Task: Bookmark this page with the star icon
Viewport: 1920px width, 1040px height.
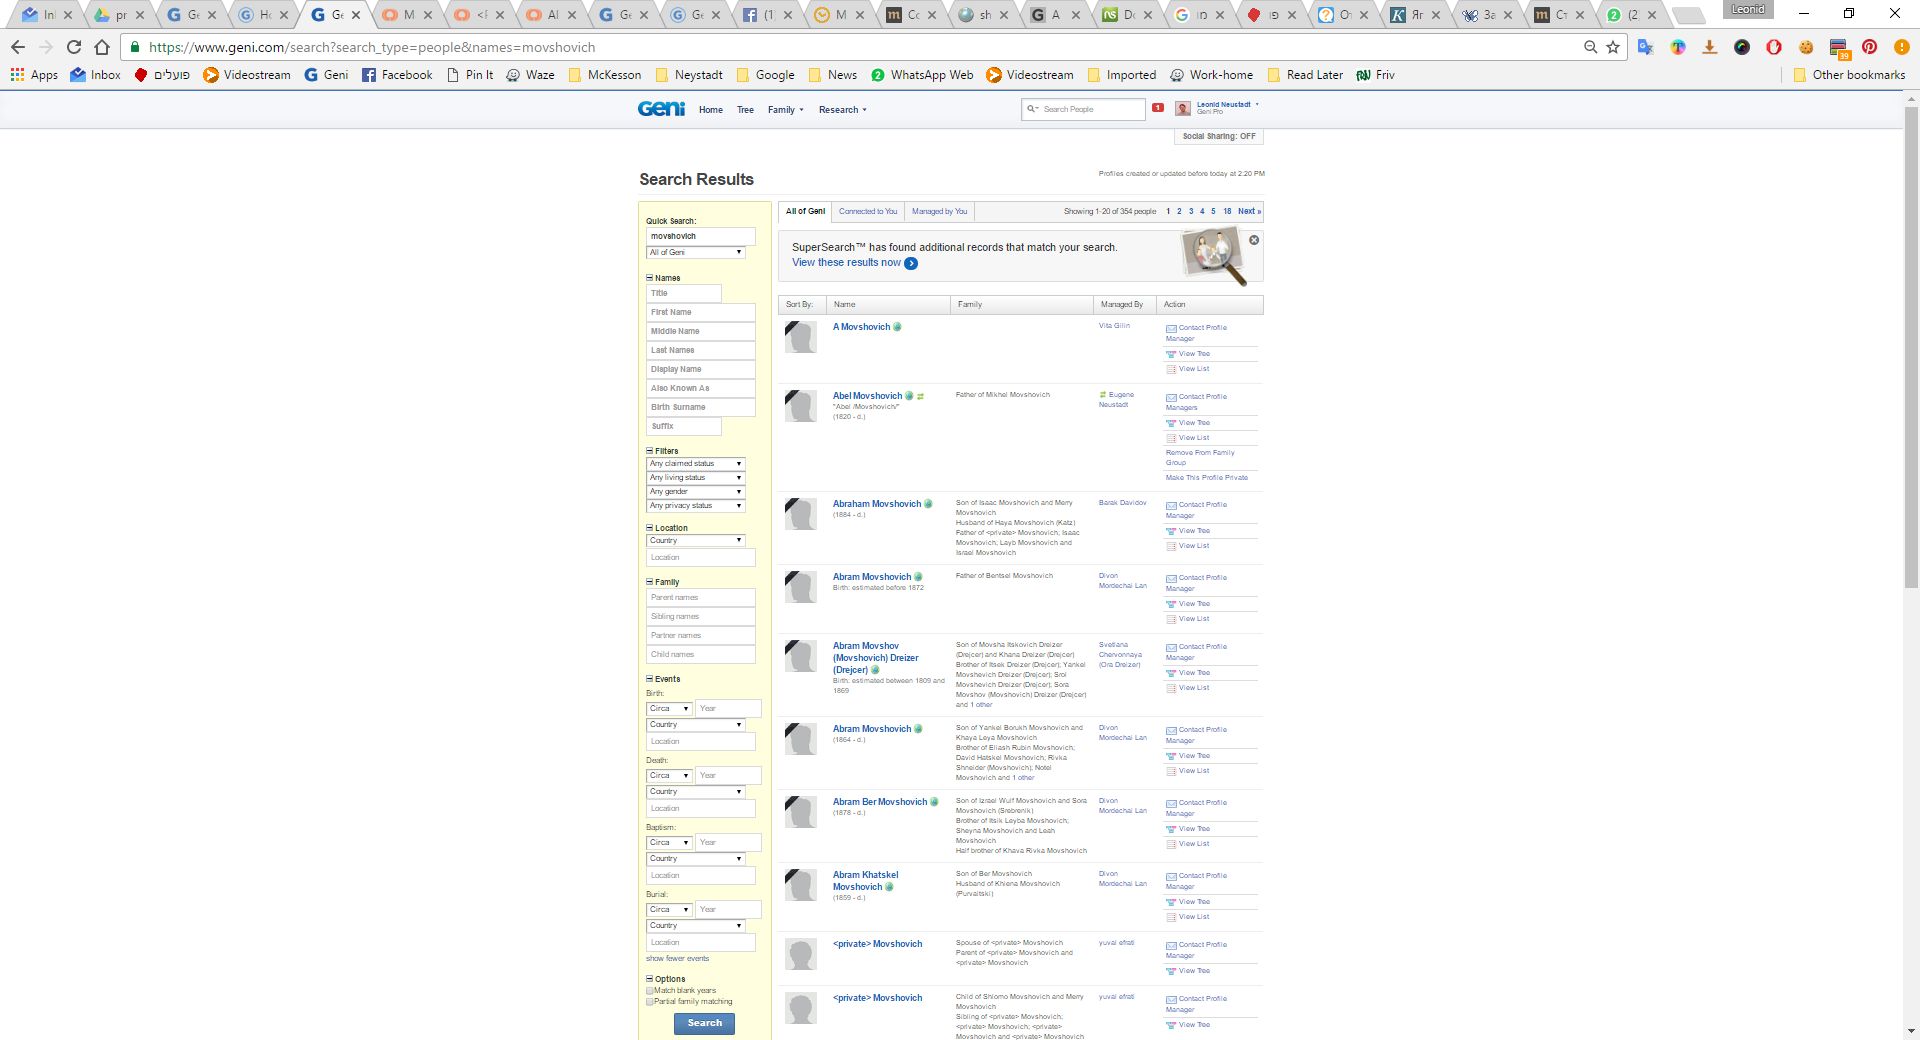Action: pyautogui.click(x=1613, y=47)
